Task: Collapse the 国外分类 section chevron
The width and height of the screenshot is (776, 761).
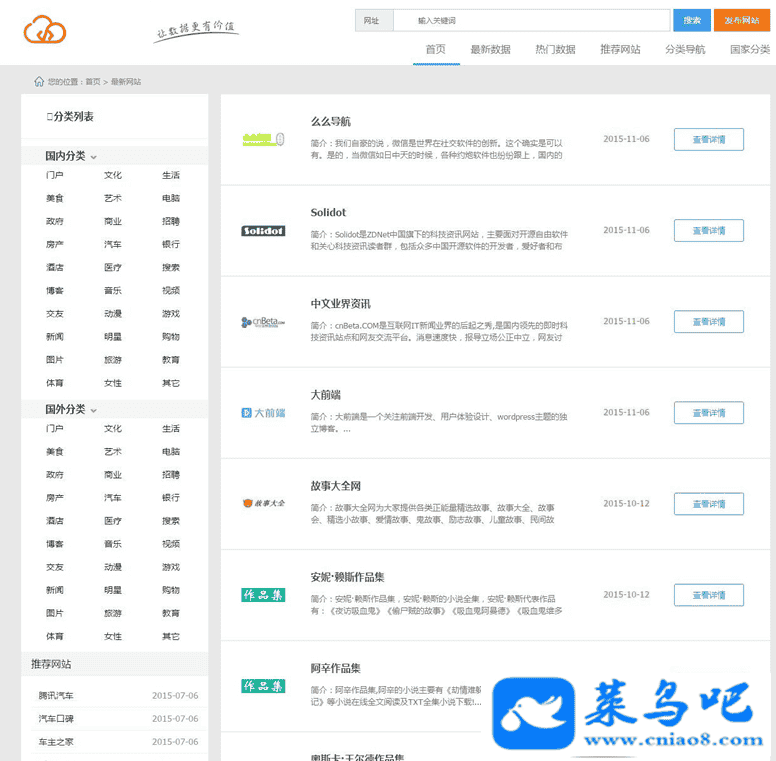Action: click(94, 411)
